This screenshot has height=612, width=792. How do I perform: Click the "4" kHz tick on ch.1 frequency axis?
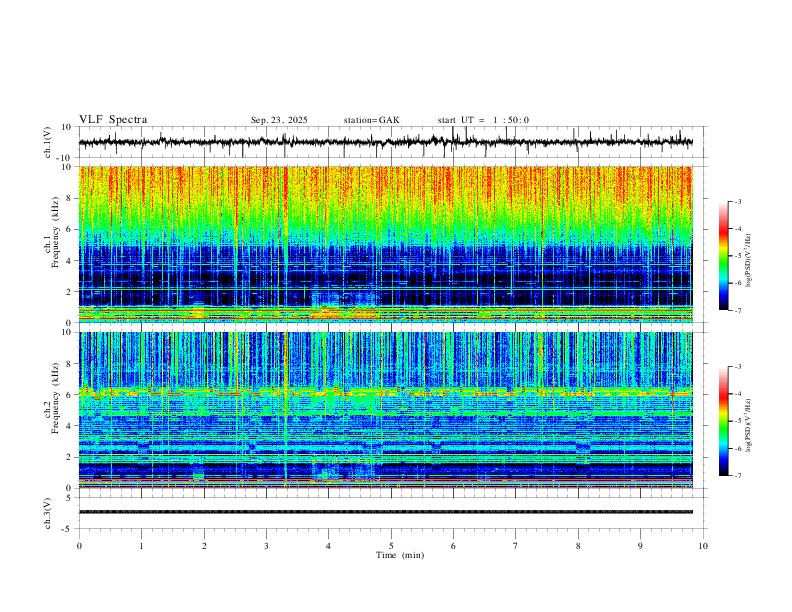[x=70, y=261]
